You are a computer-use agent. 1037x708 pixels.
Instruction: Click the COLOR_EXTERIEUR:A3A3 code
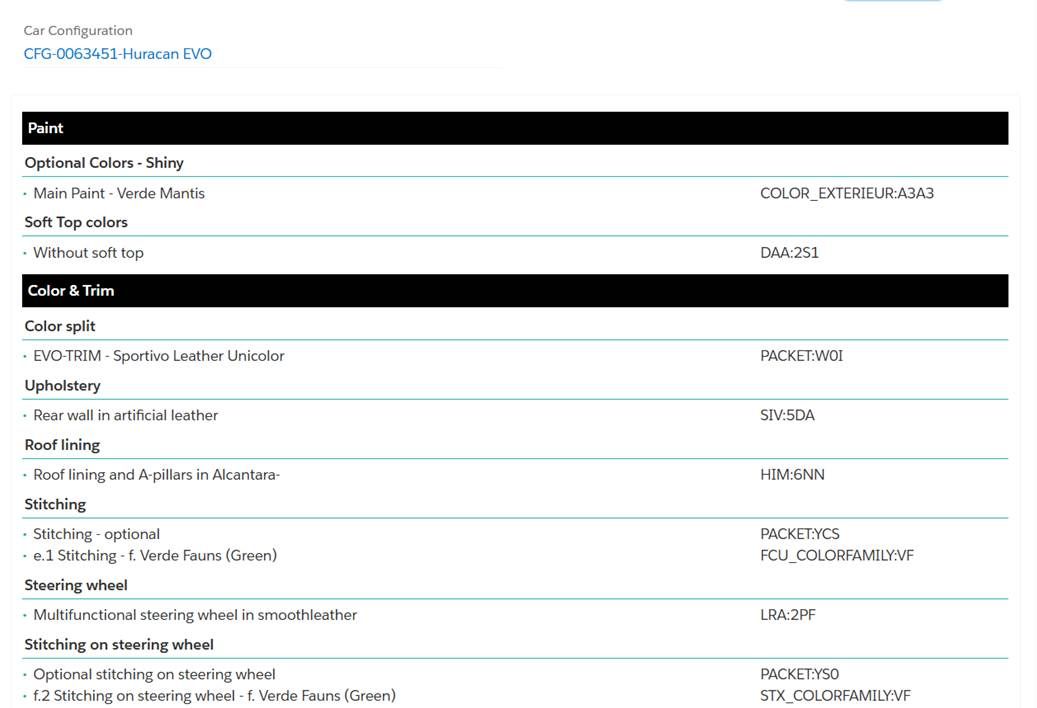846,193
